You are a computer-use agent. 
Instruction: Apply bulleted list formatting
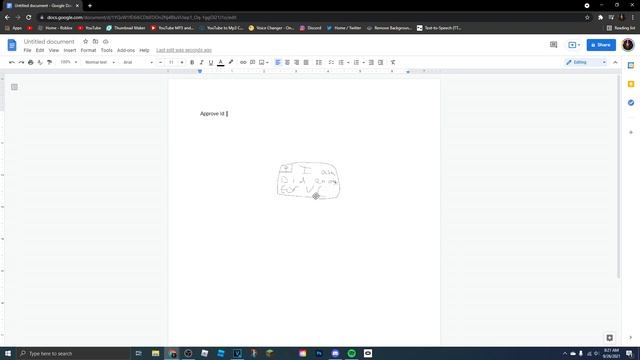[341, 62]
